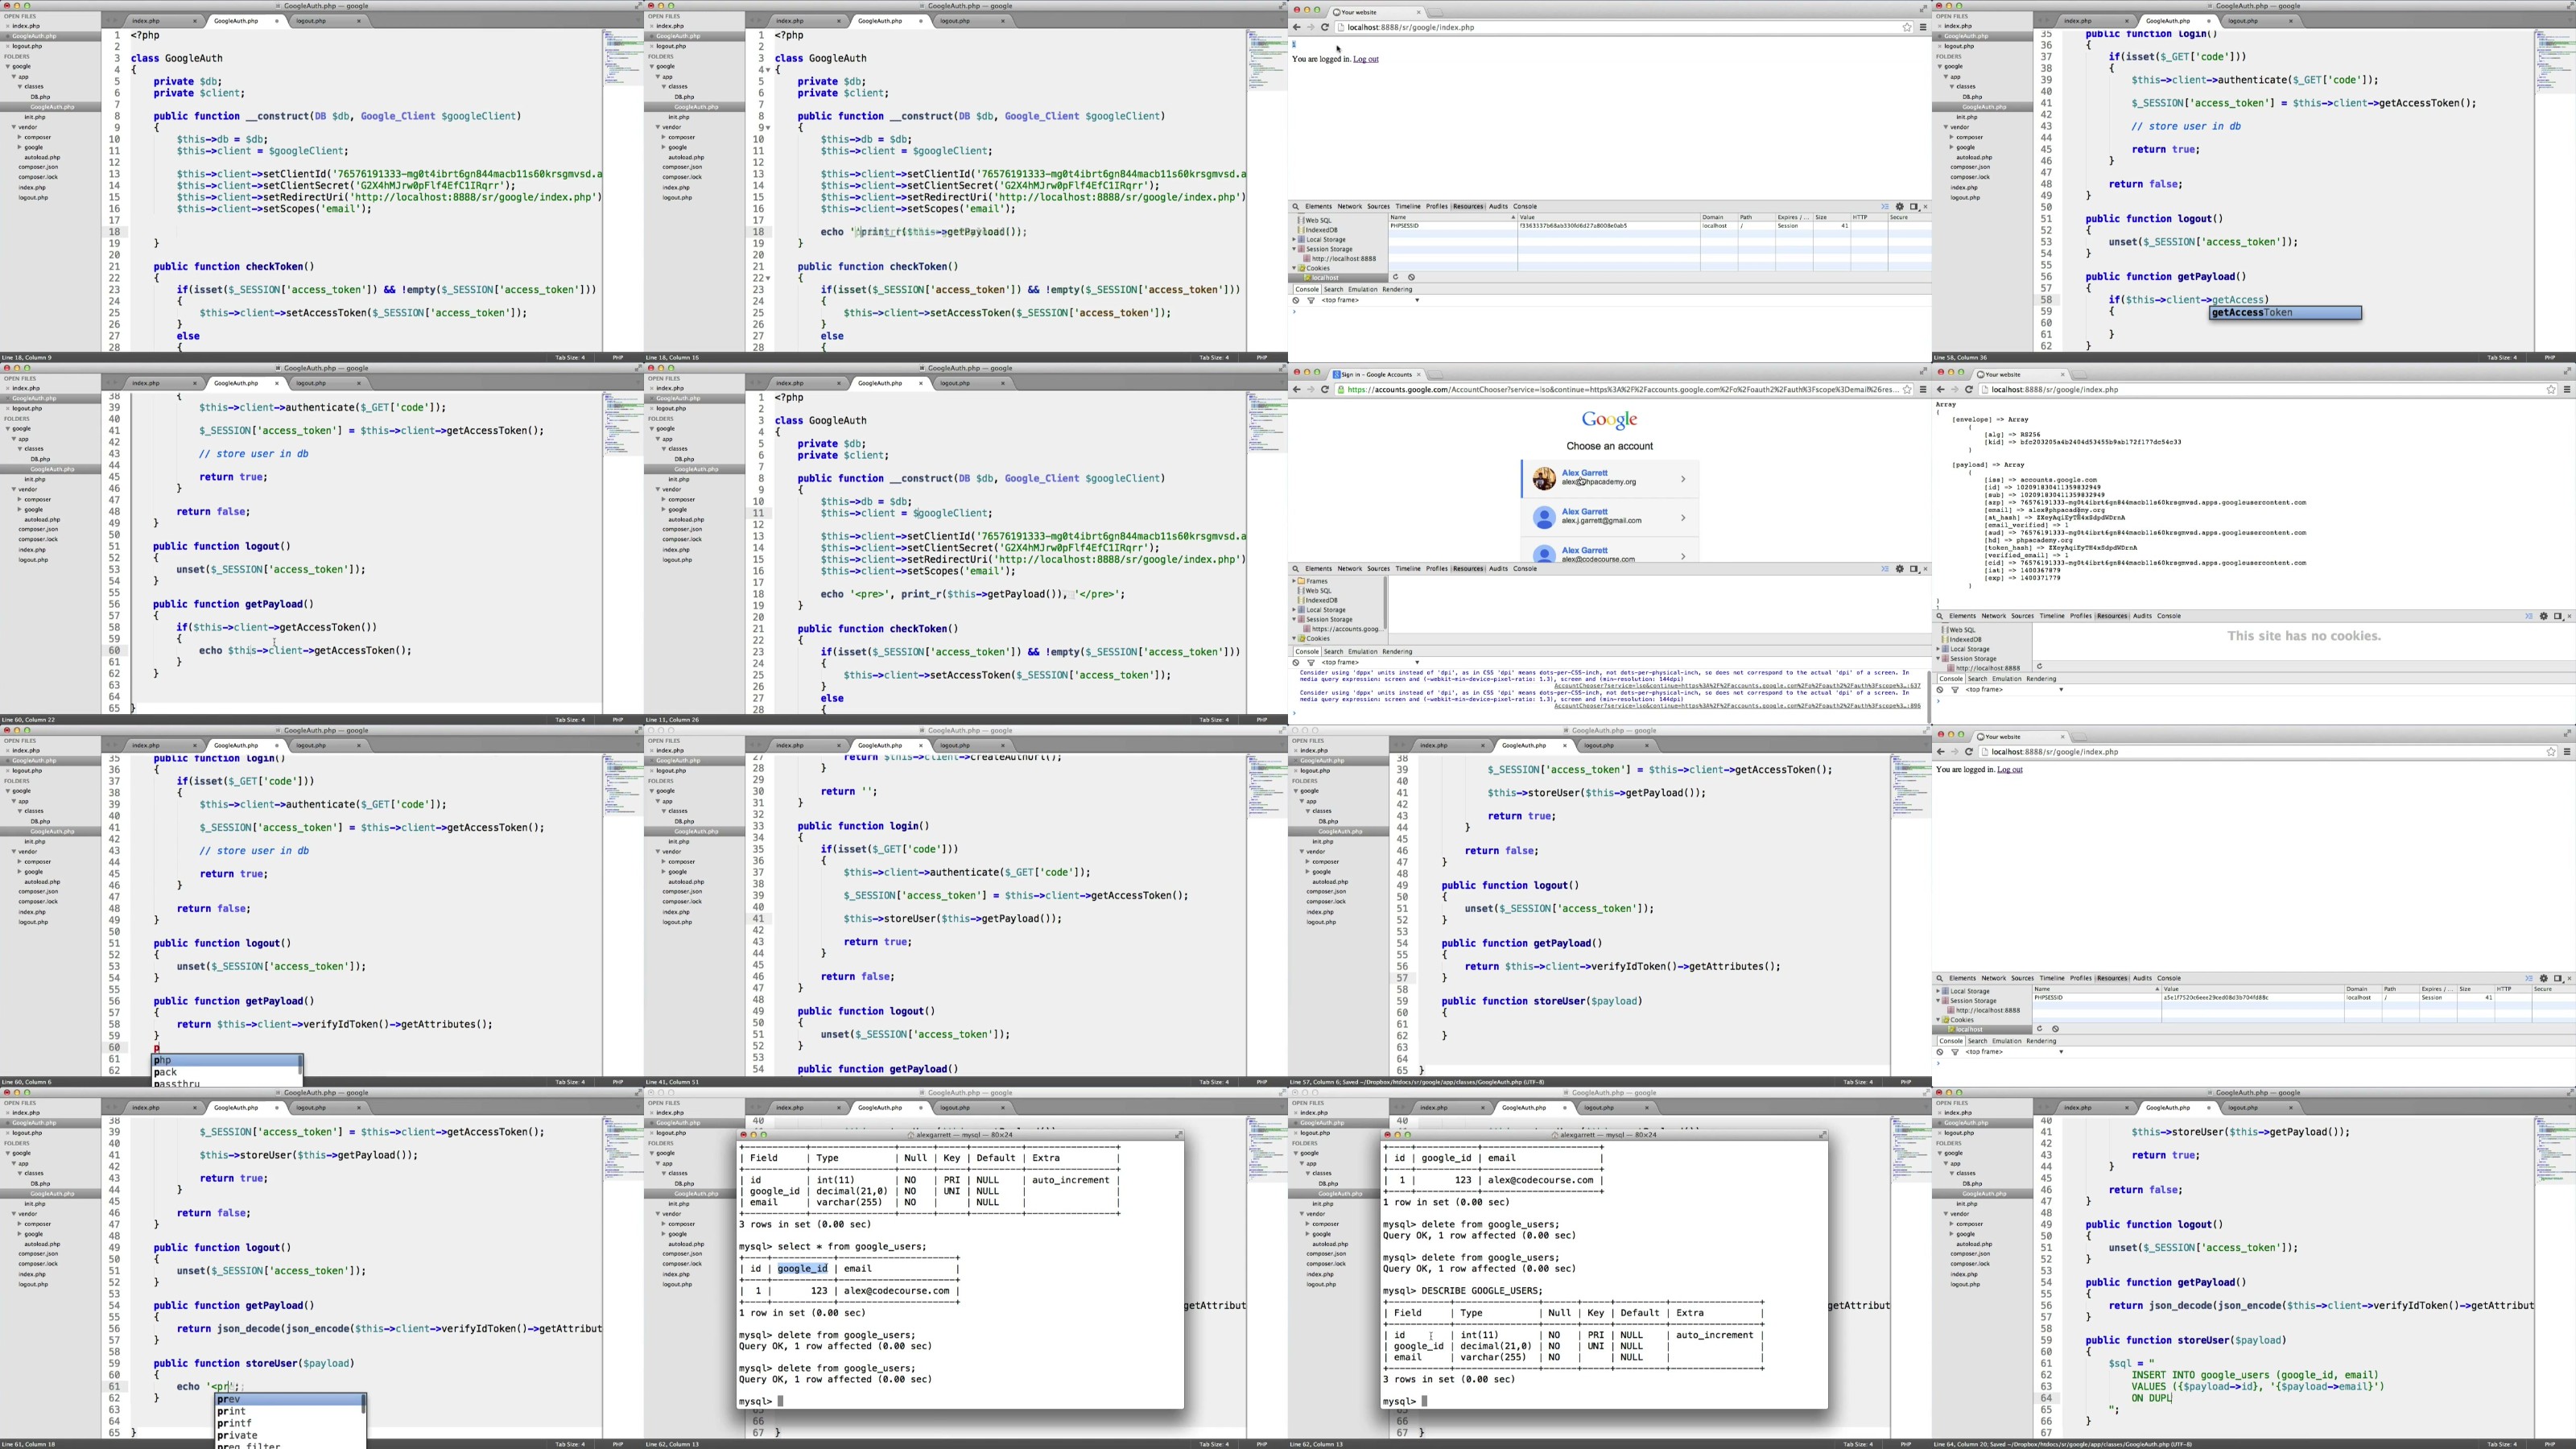Click the forward arrow in Google Accounts window

pyautogui.click(x=1311, y=390)
